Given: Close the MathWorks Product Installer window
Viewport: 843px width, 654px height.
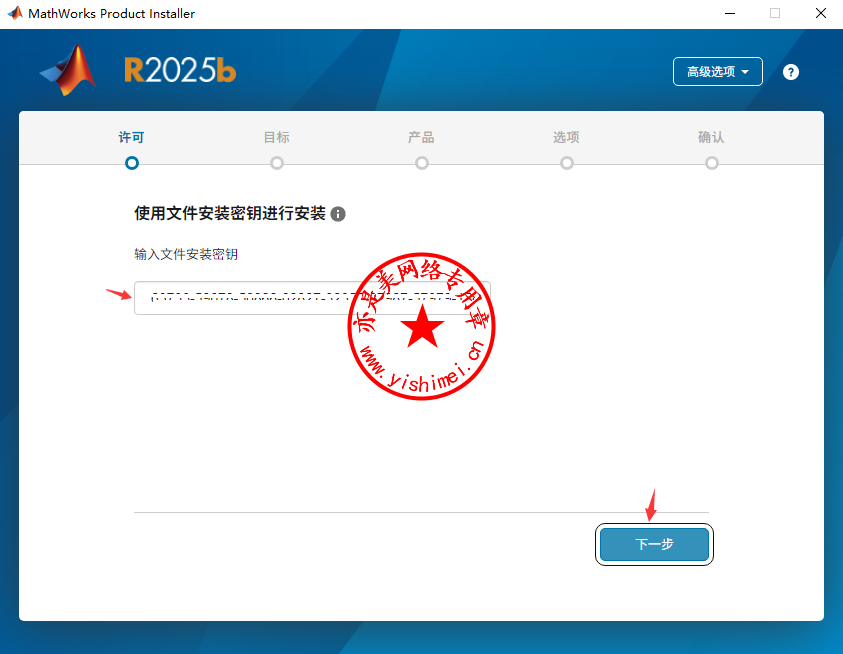Looking at the screenshot, I should [x=820, y=14].
